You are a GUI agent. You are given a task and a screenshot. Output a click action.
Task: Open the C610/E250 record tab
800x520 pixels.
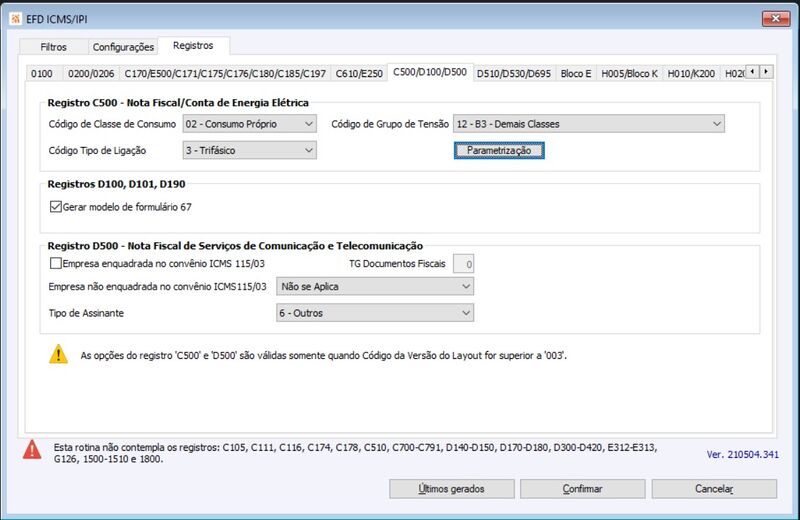(359, 73)
